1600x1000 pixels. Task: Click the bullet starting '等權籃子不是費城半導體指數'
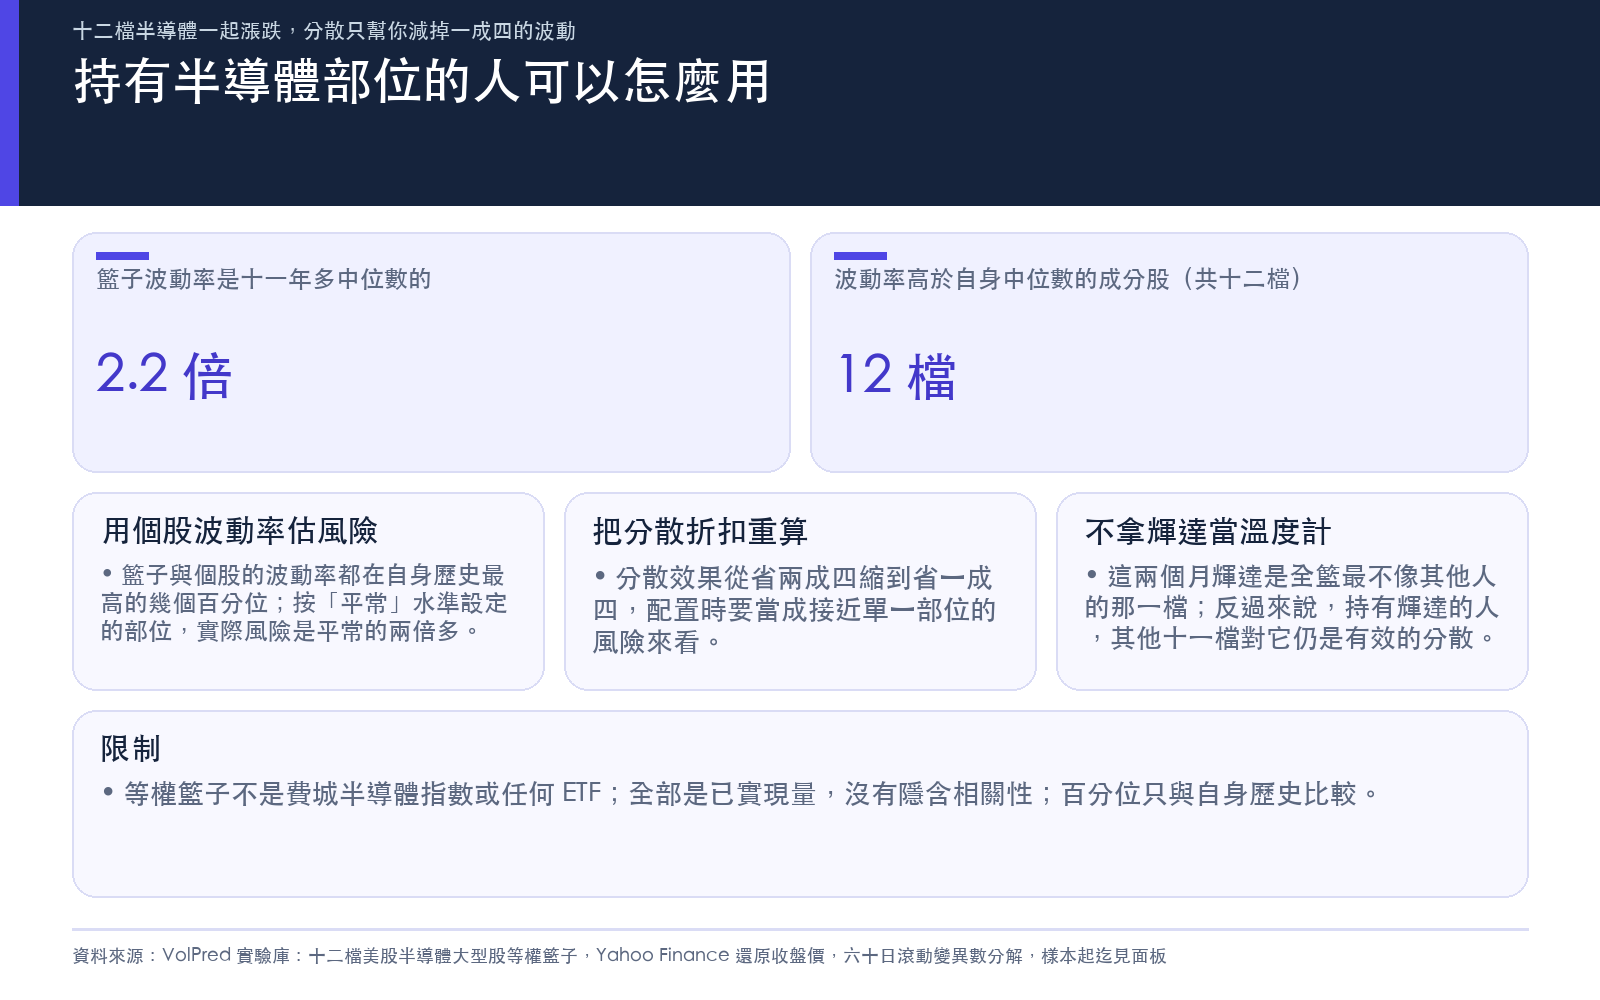(741, 794)
